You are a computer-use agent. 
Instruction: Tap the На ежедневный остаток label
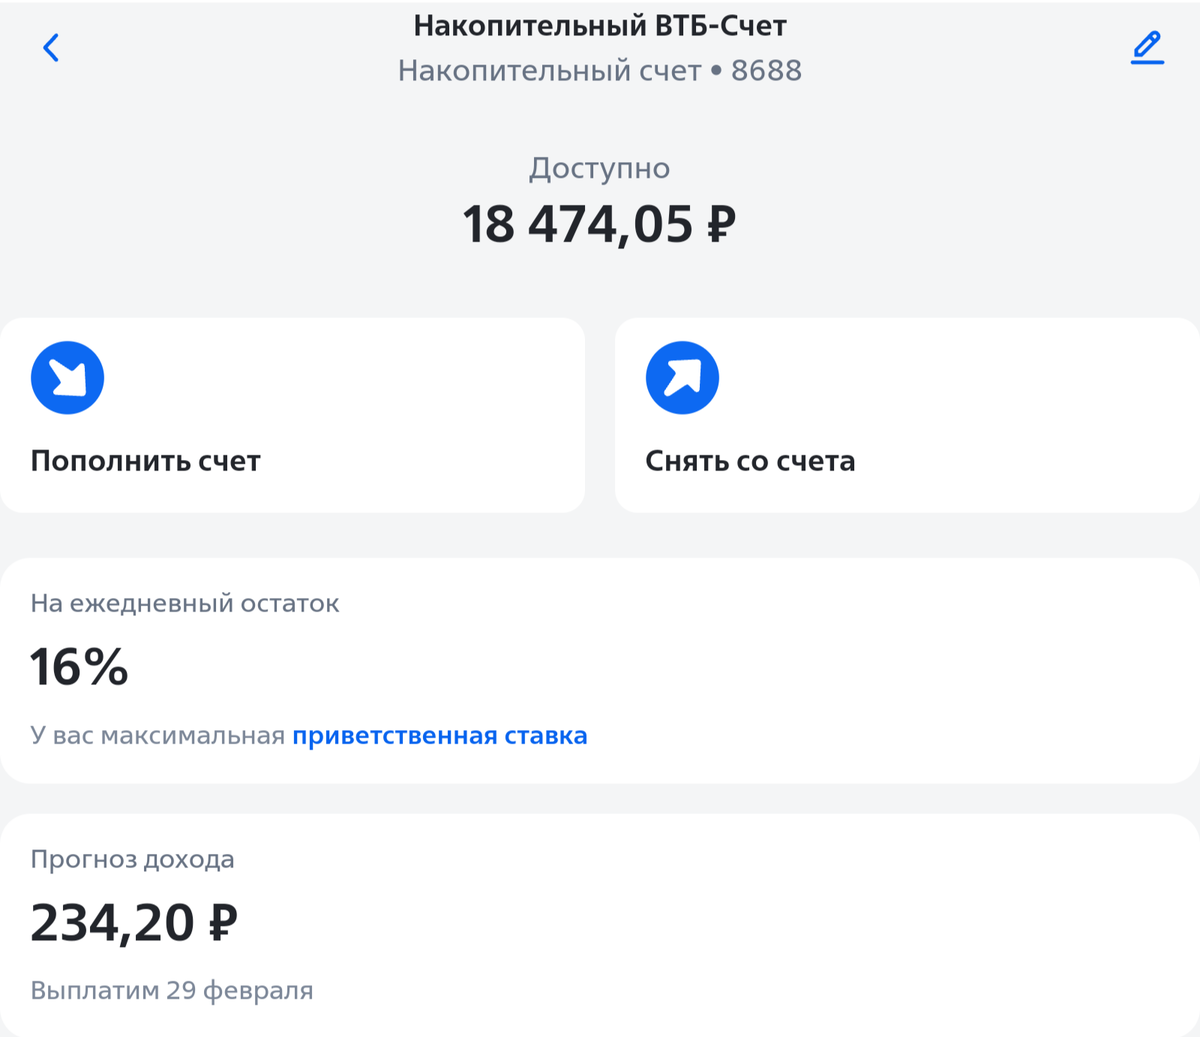tap(185, 603)
